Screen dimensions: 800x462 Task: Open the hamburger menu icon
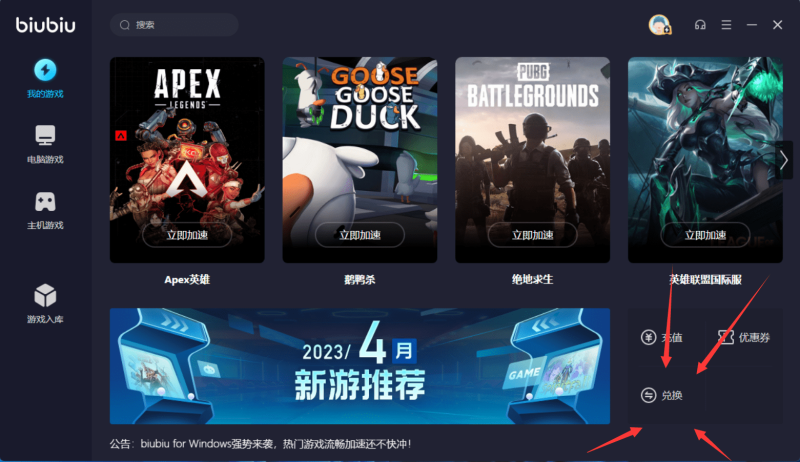coord(726,24)
